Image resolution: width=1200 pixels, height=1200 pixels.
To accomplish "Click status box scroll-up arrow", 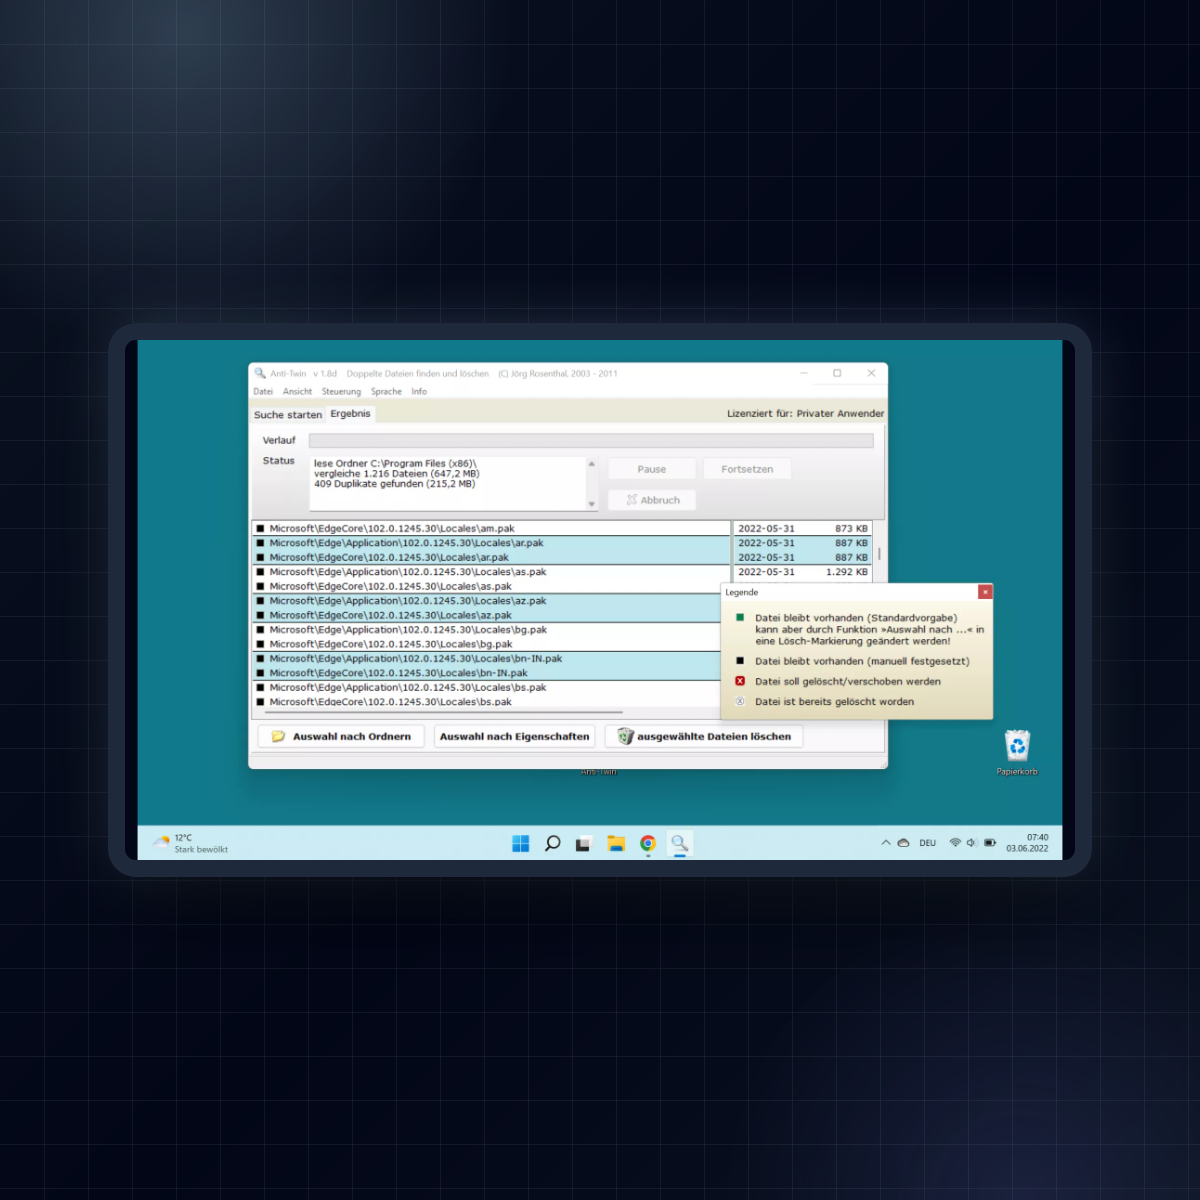I will 591,464.
